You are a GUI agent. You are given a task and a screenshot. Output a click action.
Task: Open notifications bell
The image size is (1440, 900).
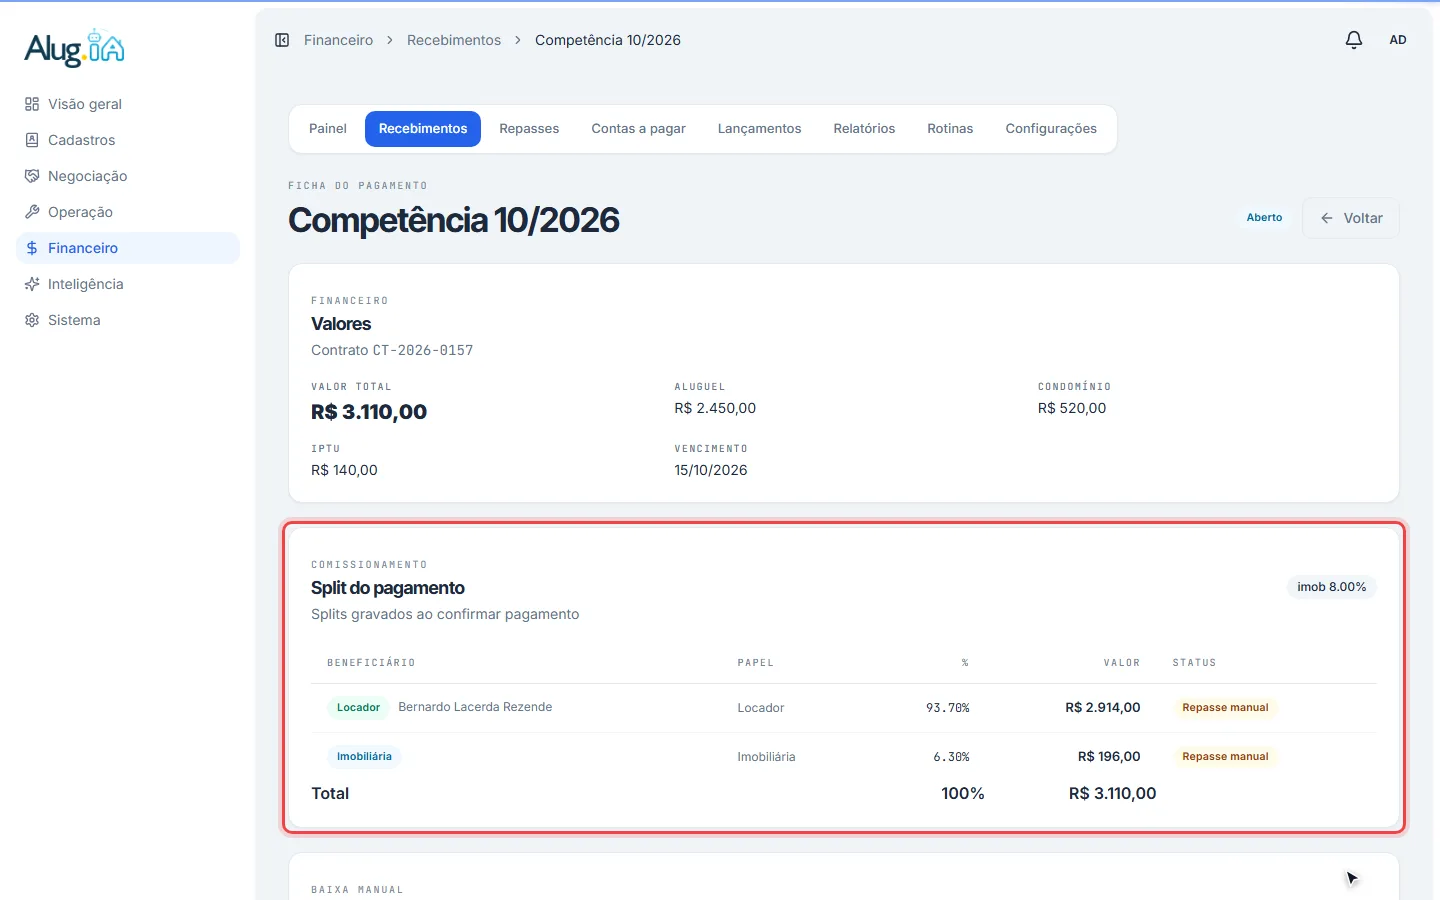click(x=1354, y=40)
